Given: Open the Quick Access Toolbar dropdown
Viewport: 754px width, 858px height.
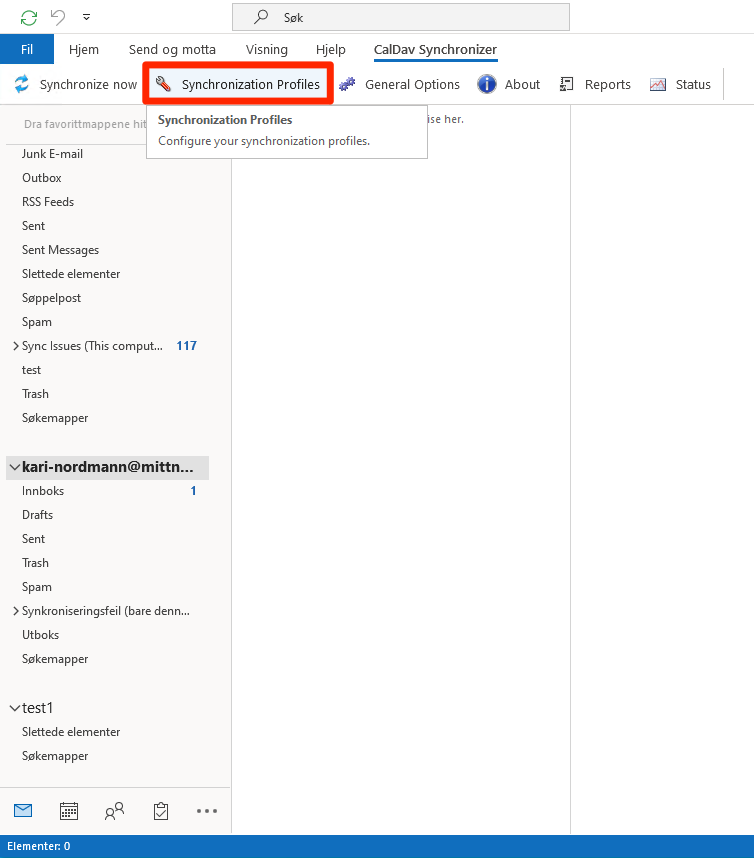Looking at the screenshot, I should click(86, 17).
